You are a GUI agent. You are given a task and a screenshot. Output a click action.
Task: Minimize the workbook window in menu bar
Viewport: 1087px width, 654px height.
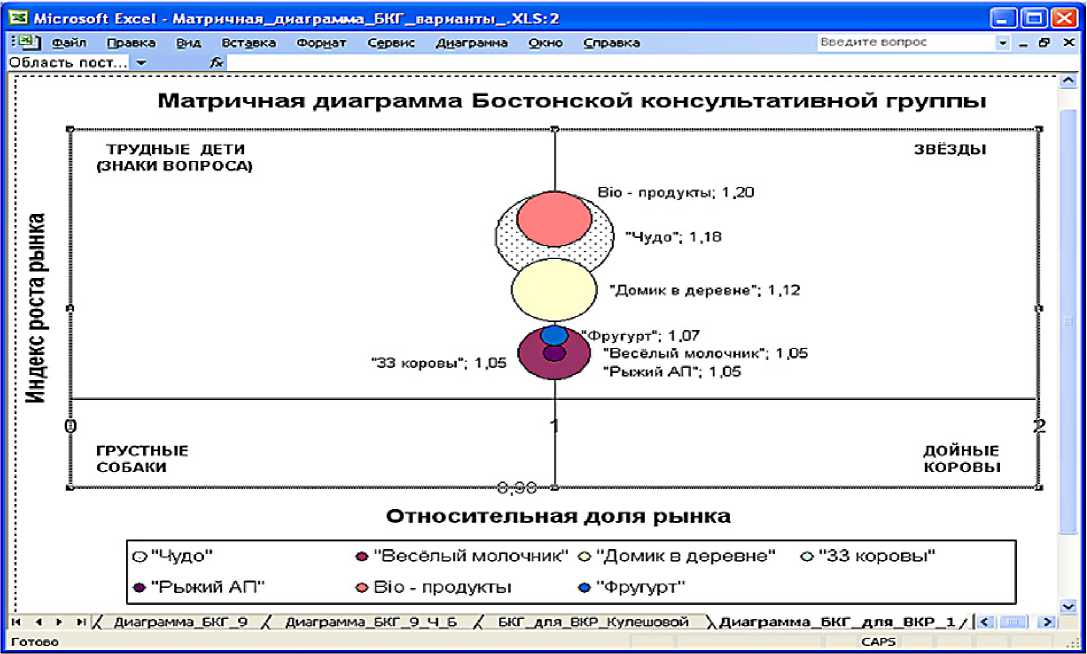click(x=1023, y=43)
